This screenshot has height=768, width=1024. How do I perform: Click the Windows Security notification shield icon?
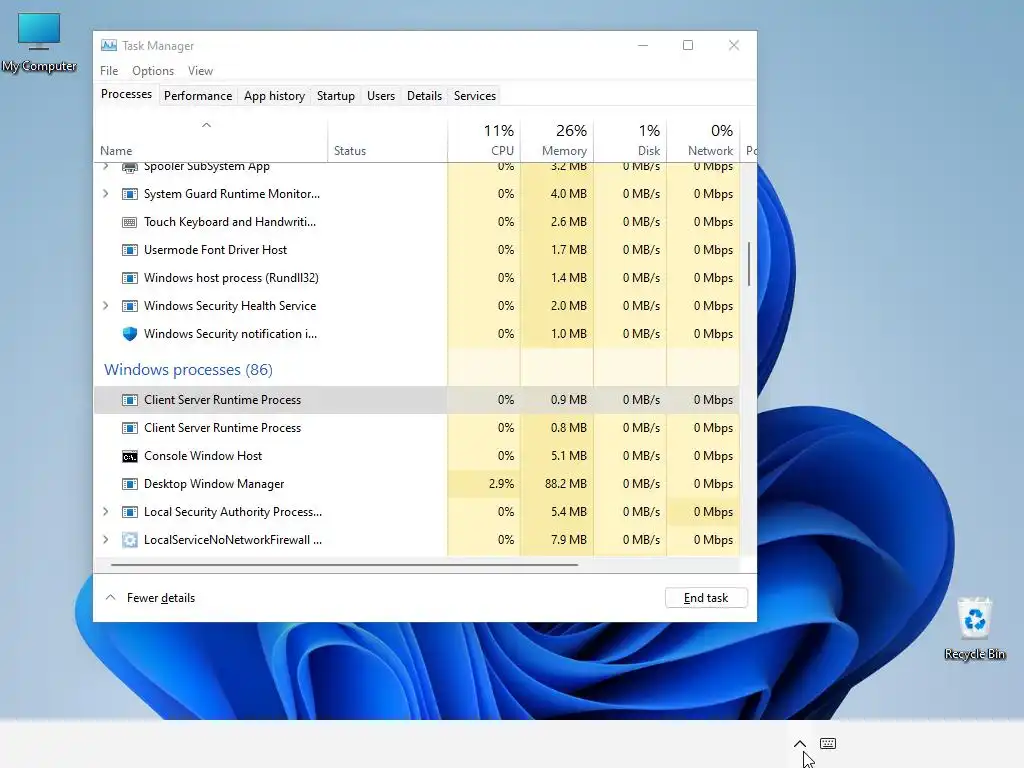click(130, 334)
